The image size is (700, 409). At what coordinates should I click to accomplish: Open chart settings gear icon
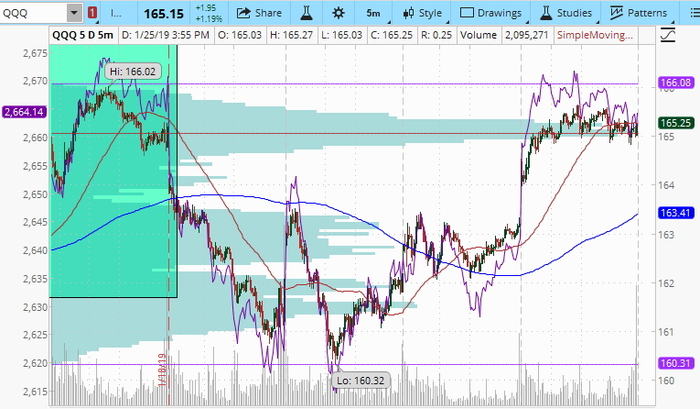point(338,13)
